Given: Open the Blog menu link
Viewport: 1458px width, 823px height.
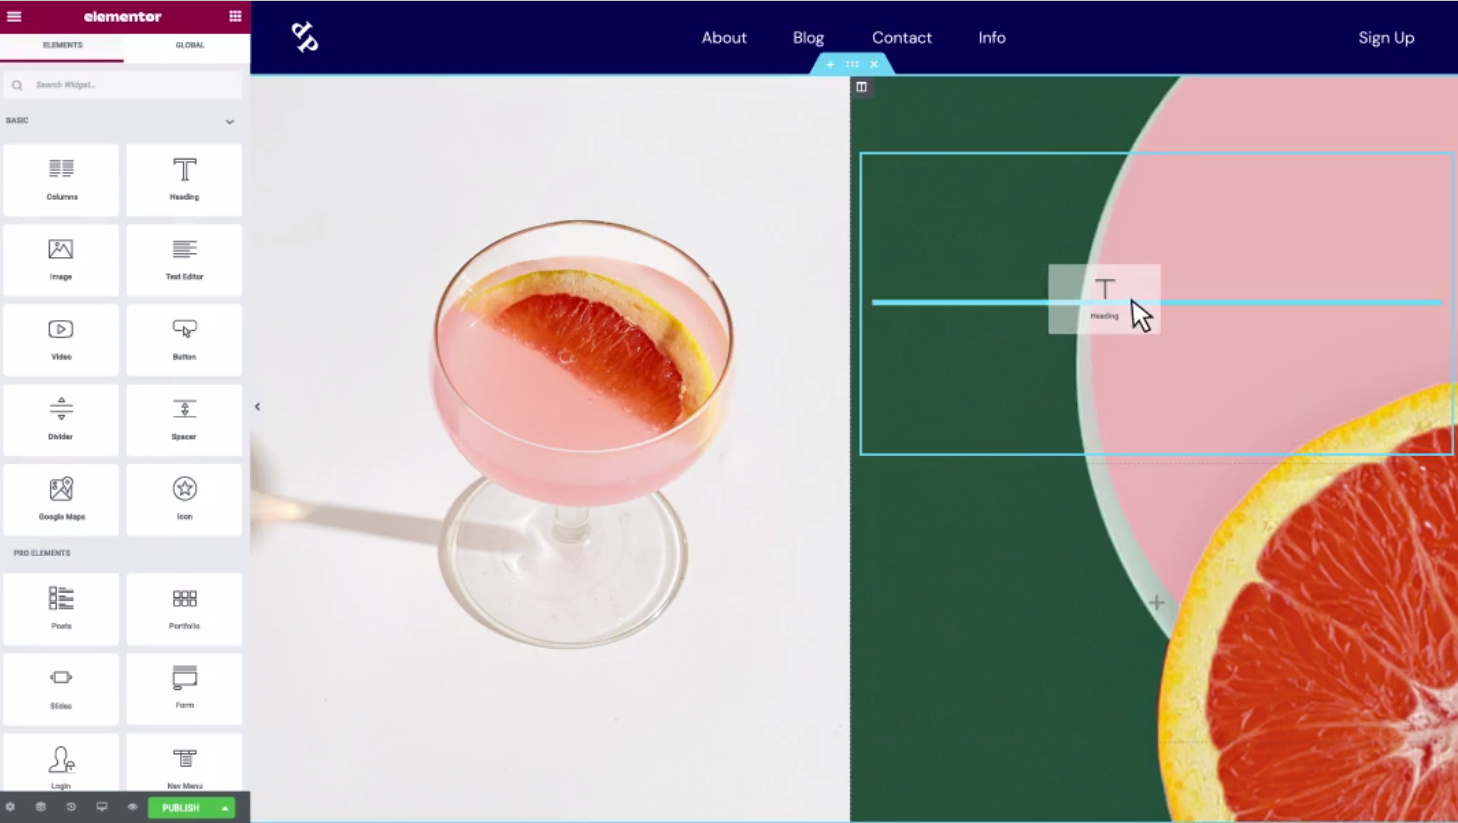Looking at the screenshot, I should (808, 37).
